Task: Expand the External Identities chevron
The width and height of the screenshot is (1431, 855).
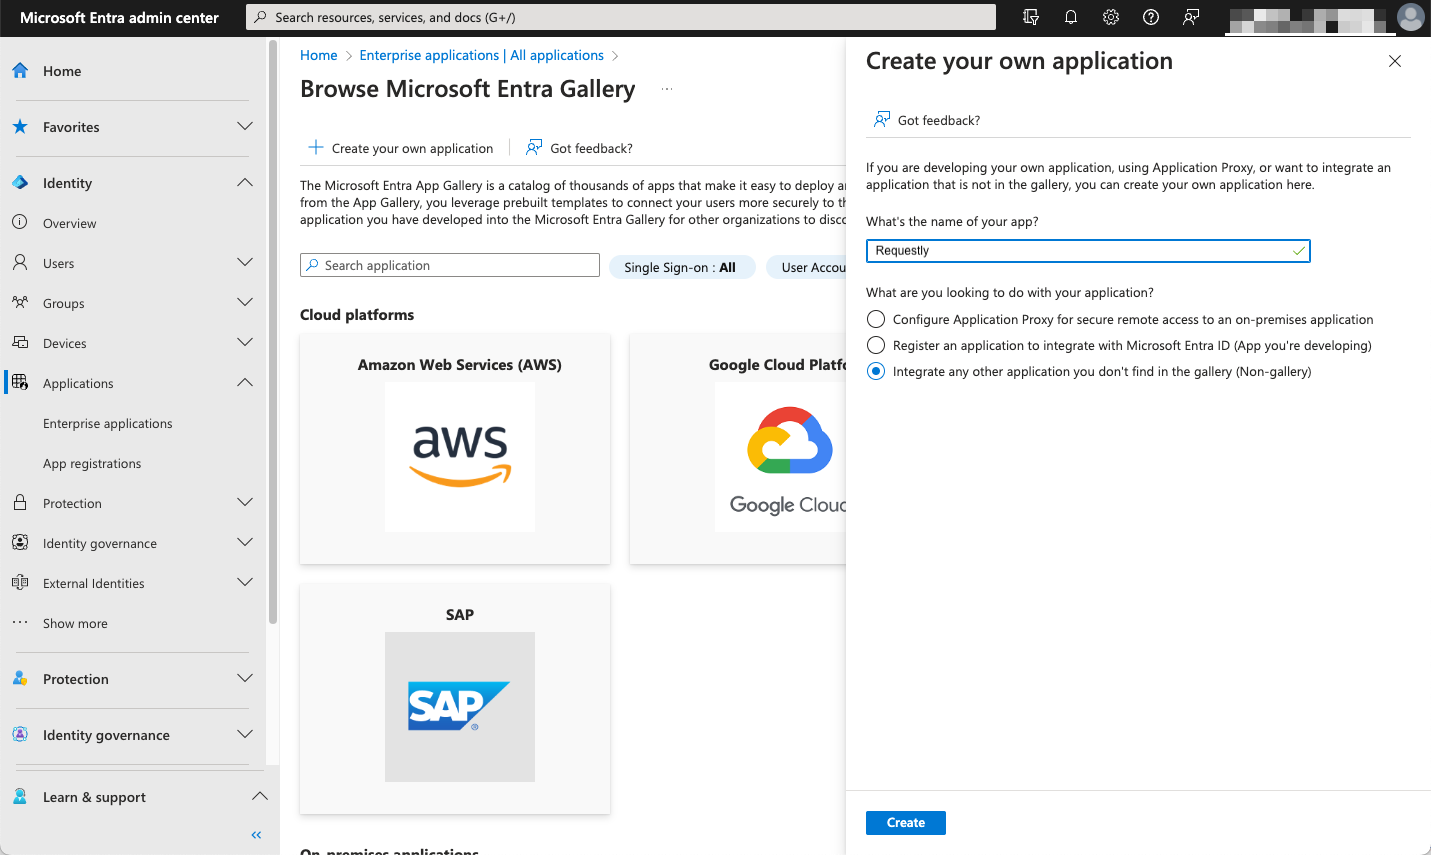Action: [245, 582]
